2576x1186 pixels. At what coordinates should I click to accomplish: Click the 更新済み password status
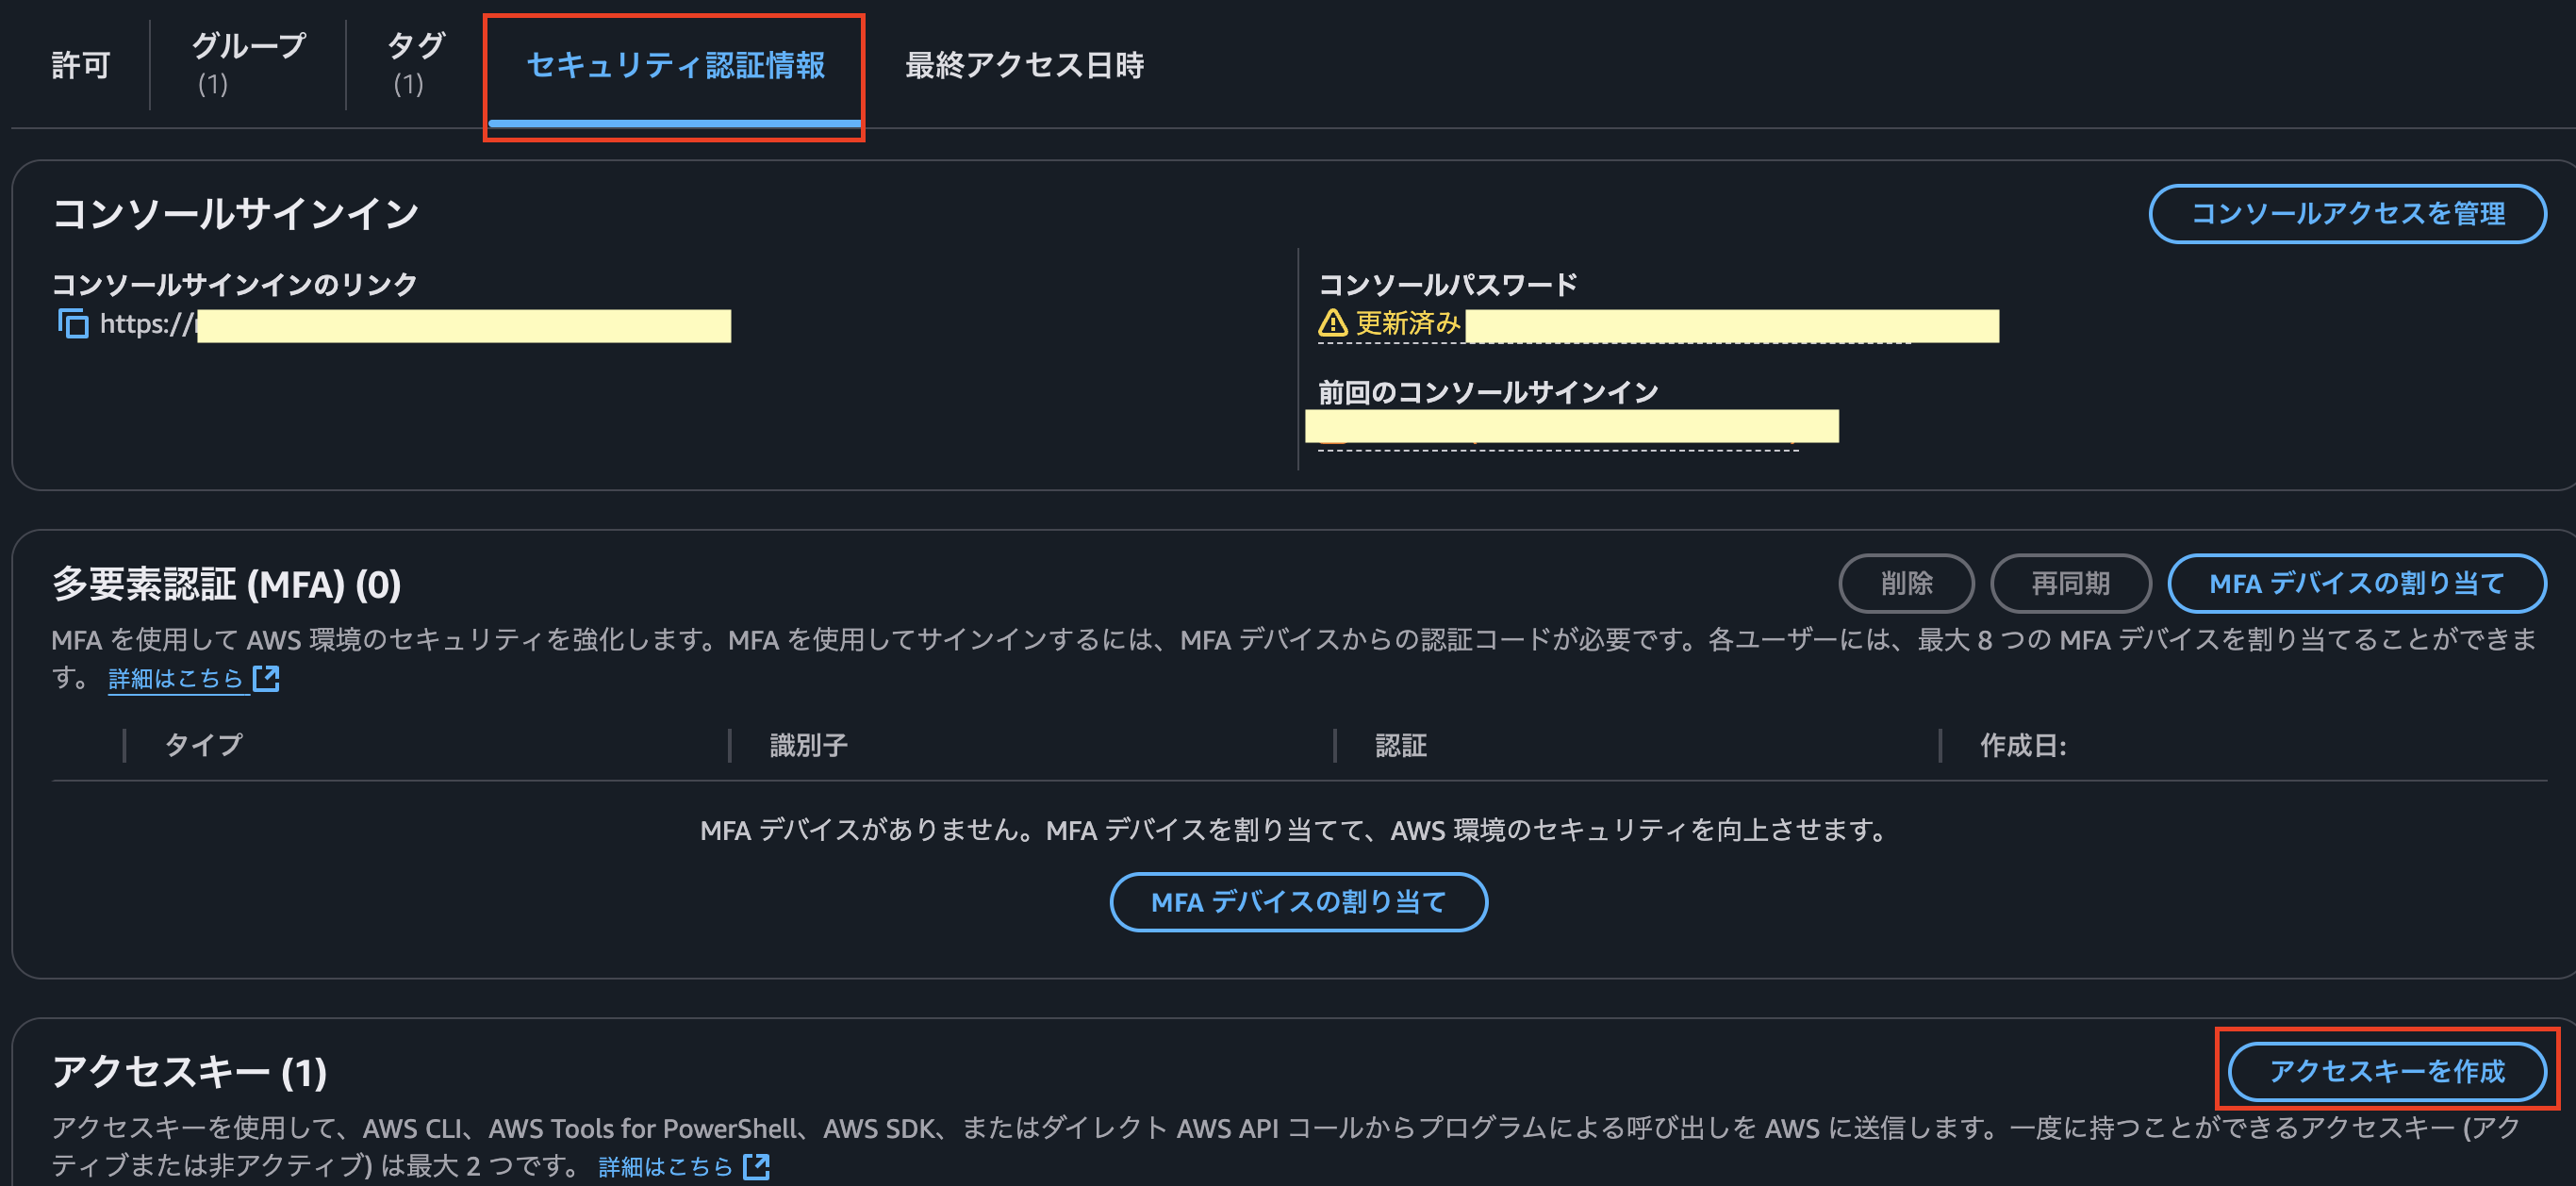pyautogui.click(x=1408, y=323)
